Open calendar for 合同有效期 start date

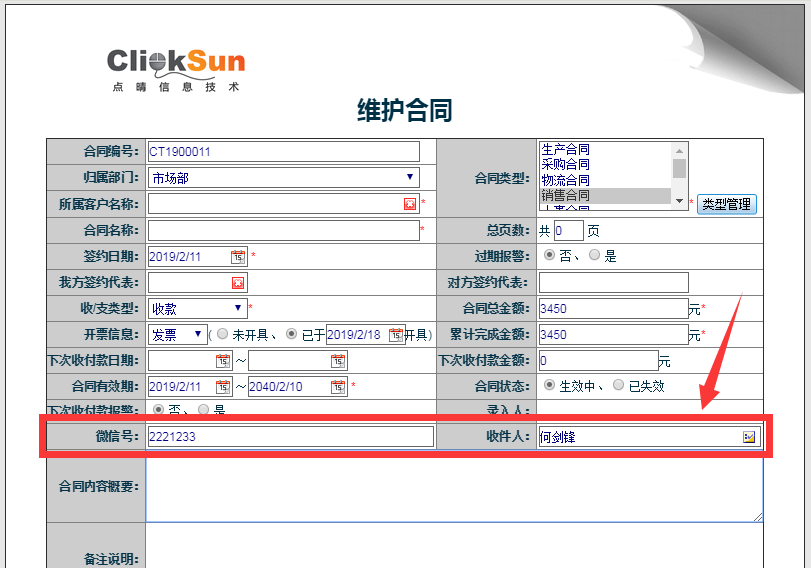[x=237, y=386]
